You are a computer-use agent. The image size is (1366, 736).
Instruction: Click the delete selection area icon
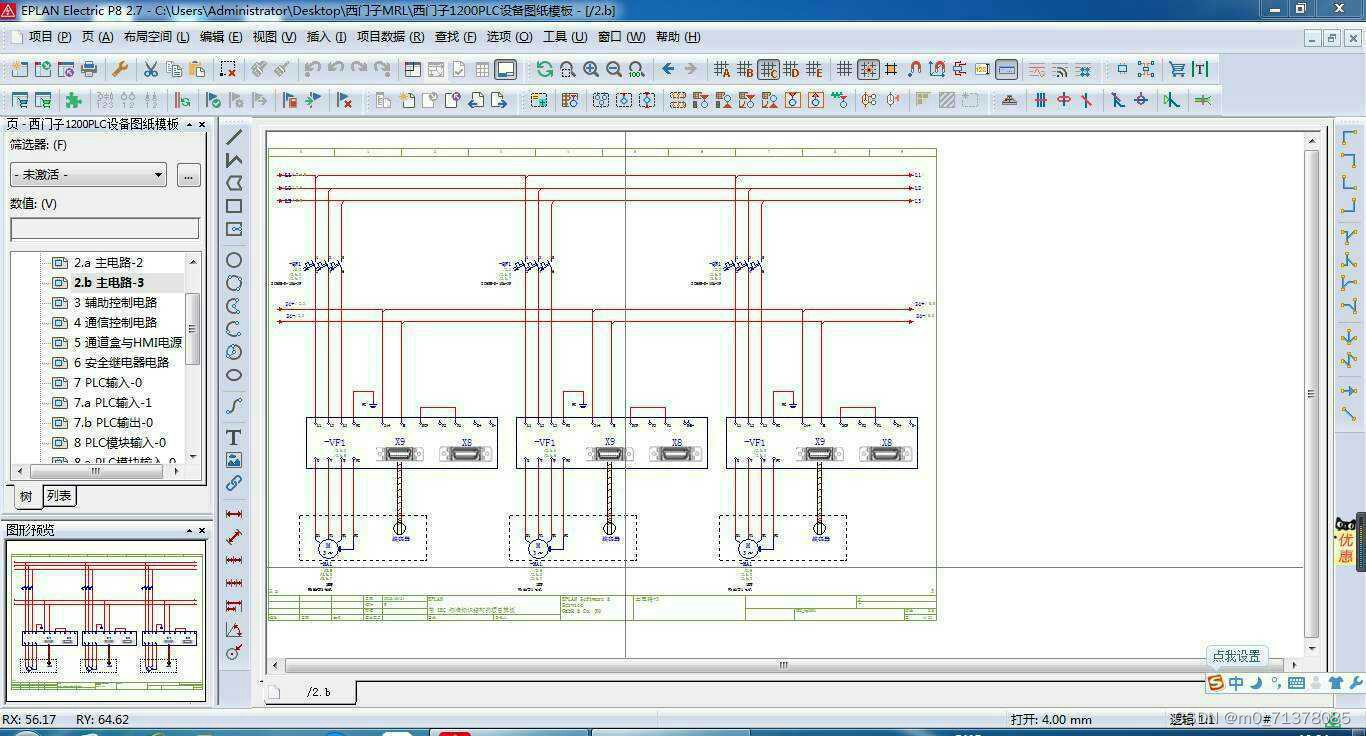228,69
